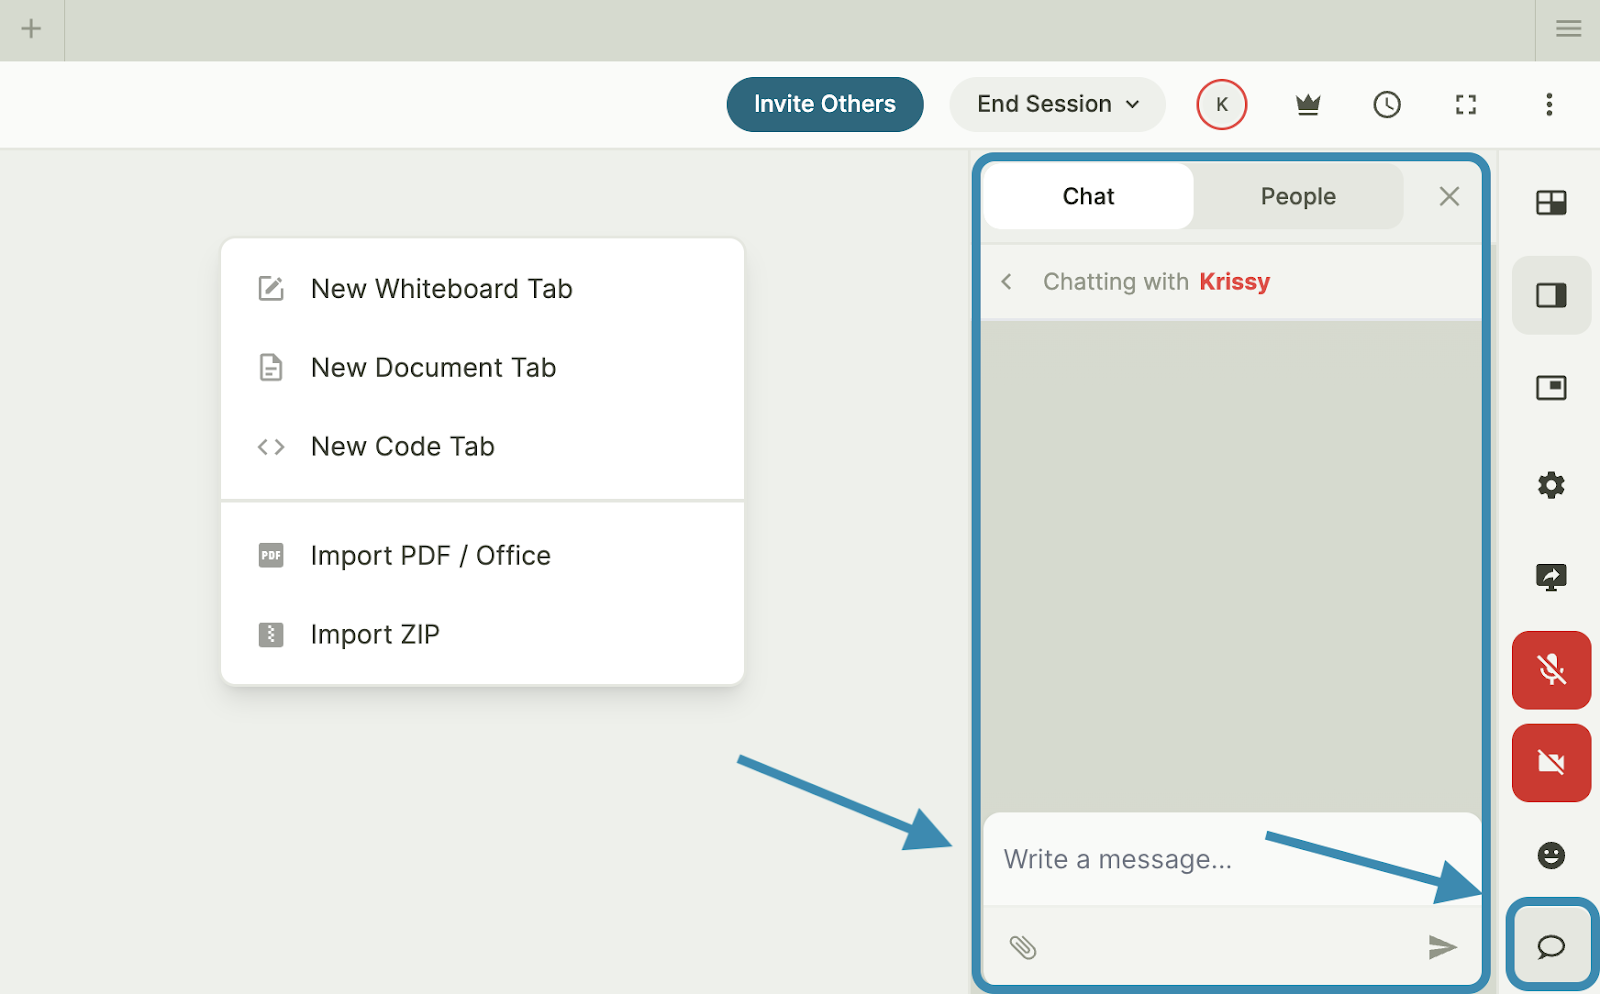Image resolution: width=1600 pixels, height=994 pixels.
Task: Enter fullscreen mode
Action: tap(1466, 104)
